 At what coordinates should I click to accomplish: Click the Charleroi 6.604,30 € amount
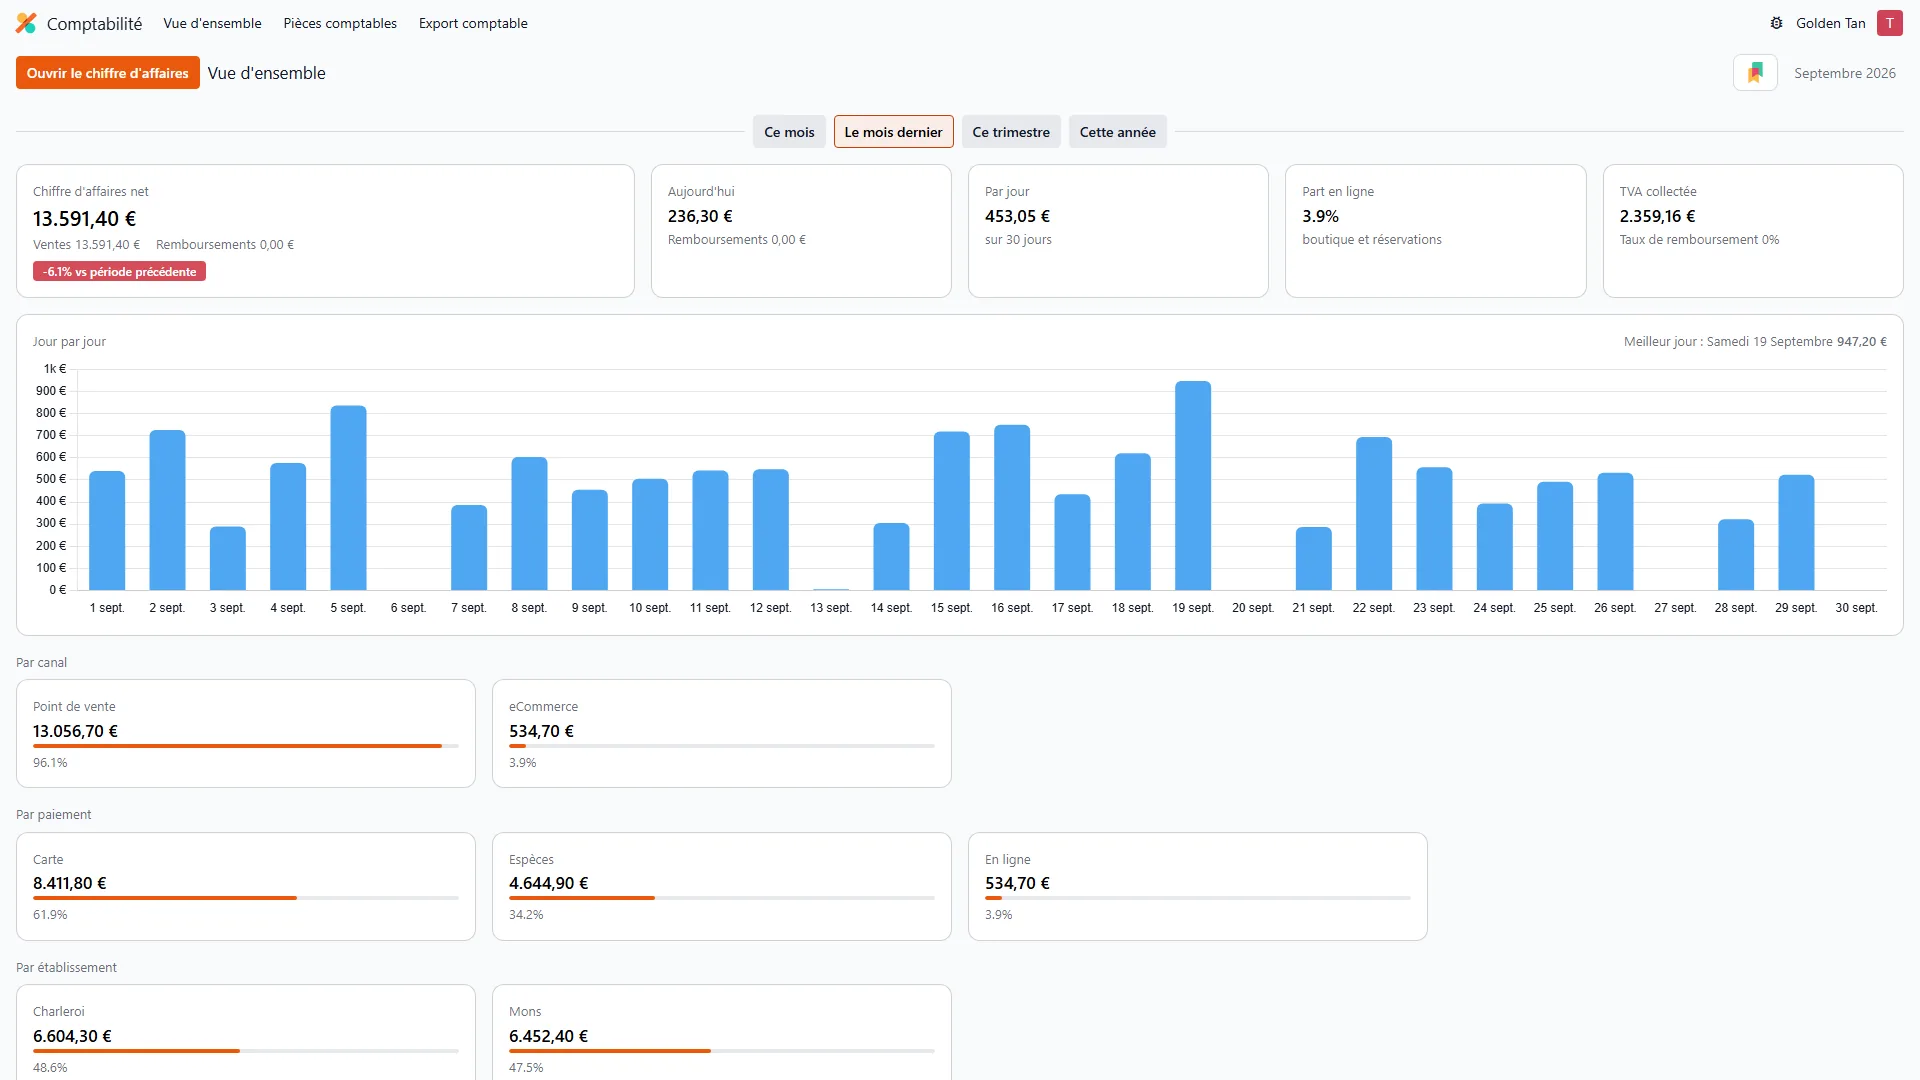tap(72, 1037)
